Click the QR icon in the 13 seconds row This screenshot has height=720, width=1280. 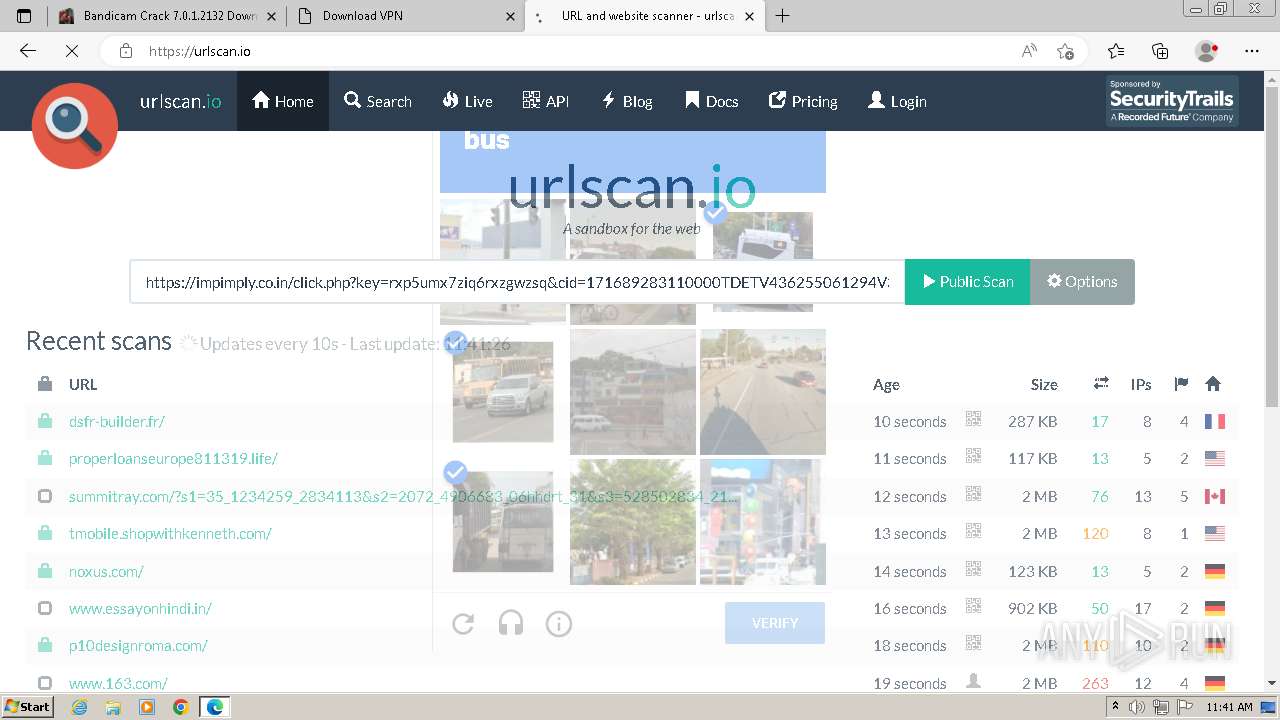(x=973, y=532)
